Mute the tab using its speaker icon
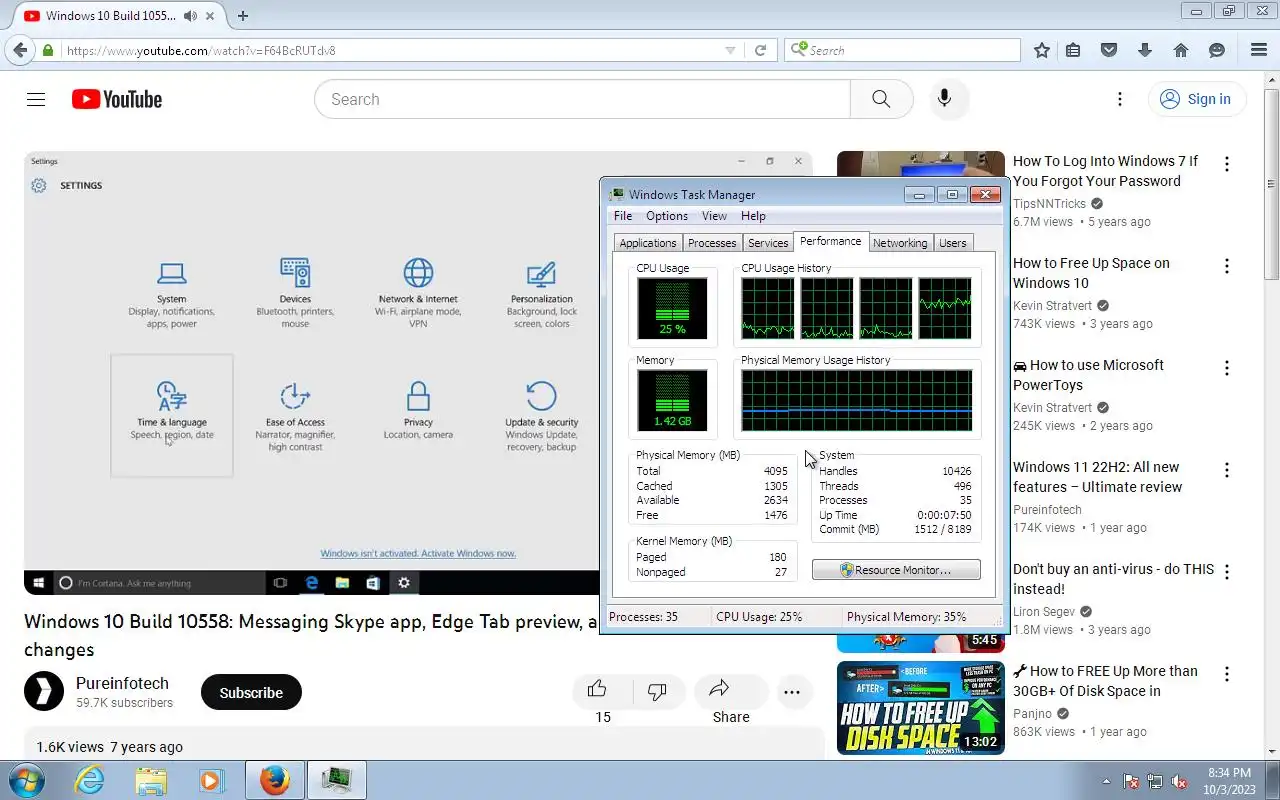The image size is (1280, 800). 191,16
